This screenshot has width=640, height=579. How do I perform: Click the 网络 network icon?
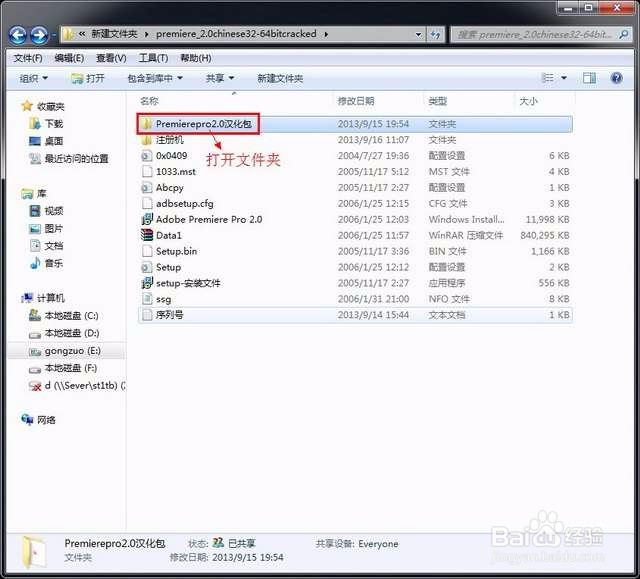tap(27, 419)
